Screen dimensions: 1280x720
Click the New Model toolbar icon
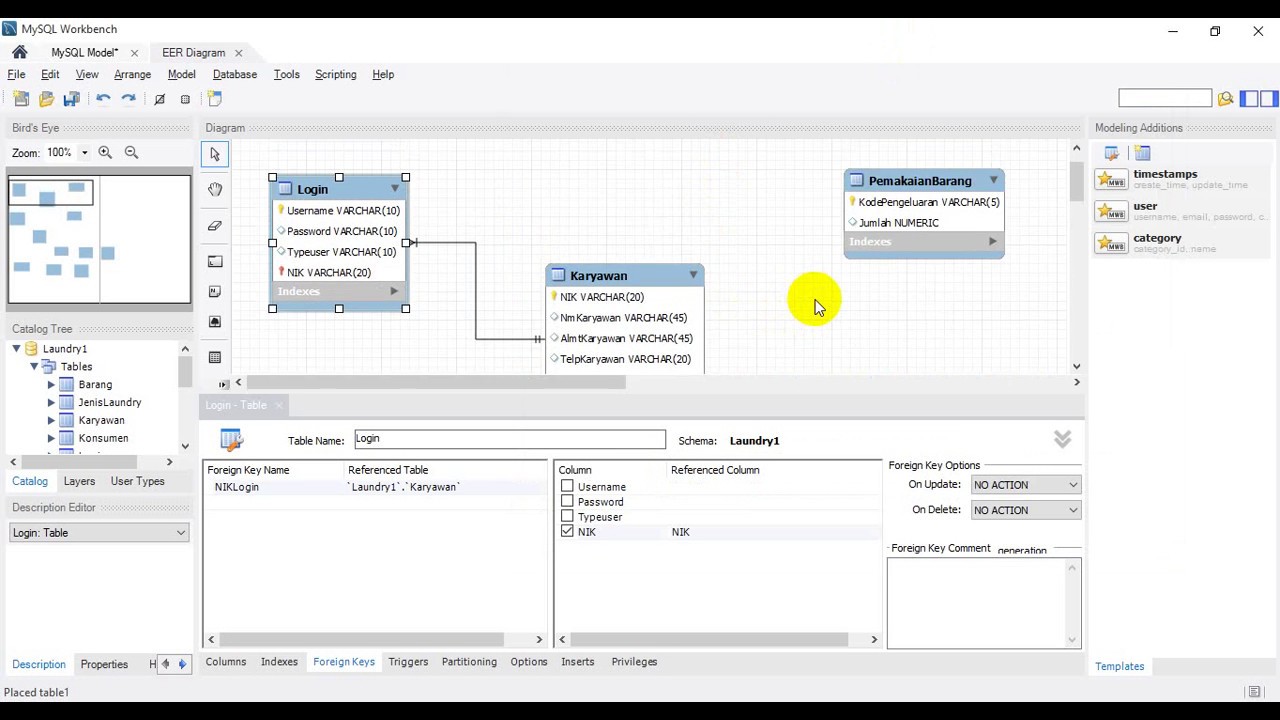pos(21,98)
